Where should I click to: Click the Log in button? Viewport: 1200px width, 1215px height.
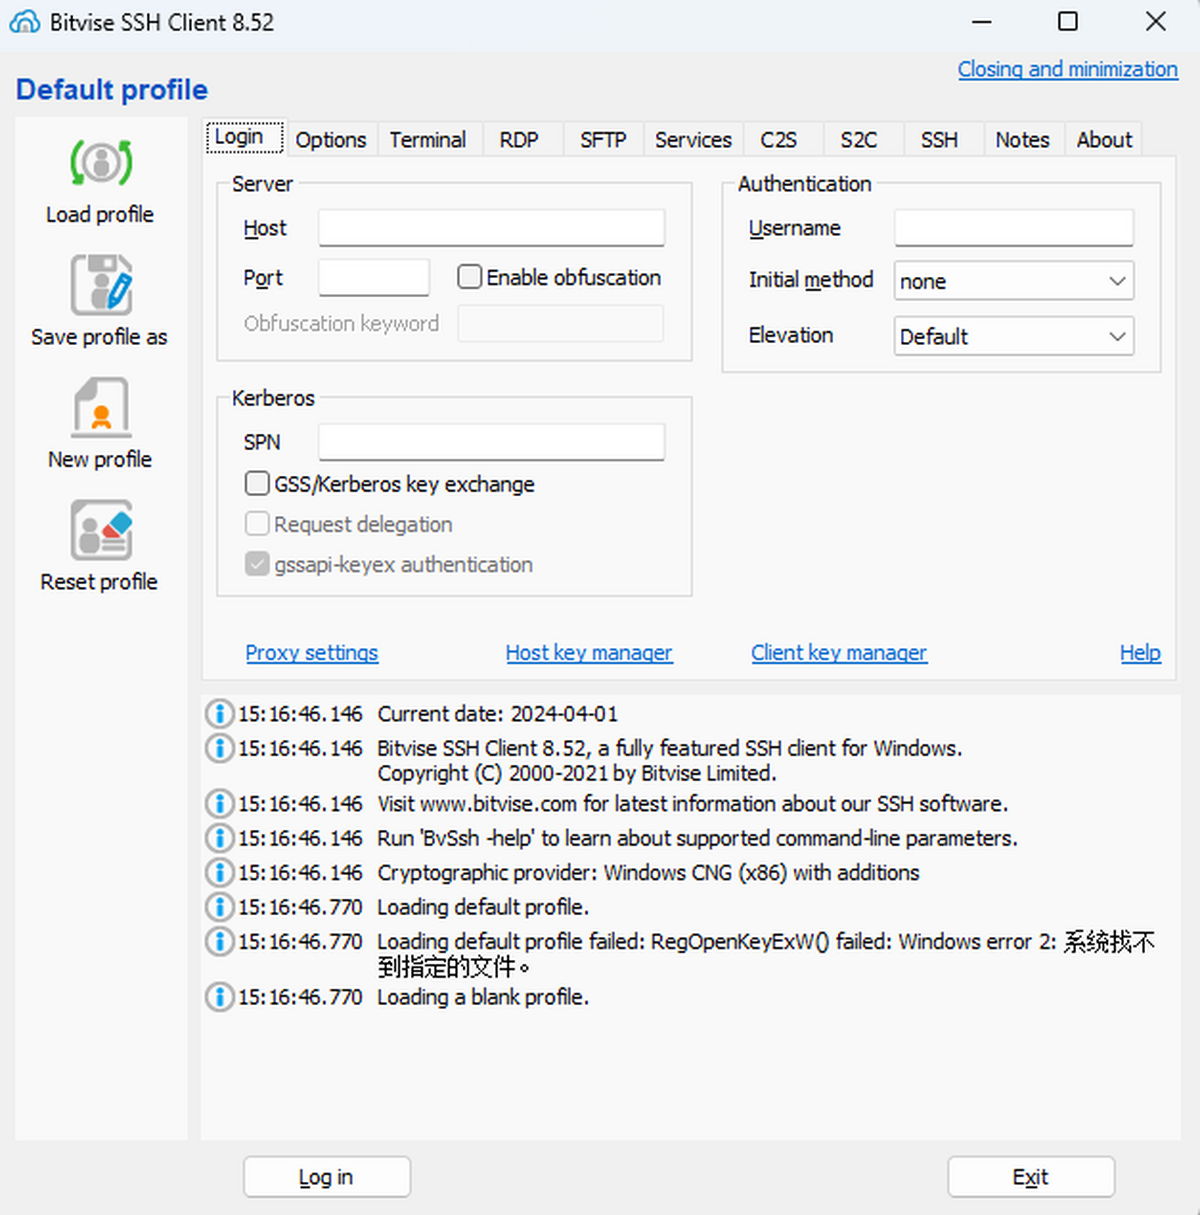click(327, 1177)
